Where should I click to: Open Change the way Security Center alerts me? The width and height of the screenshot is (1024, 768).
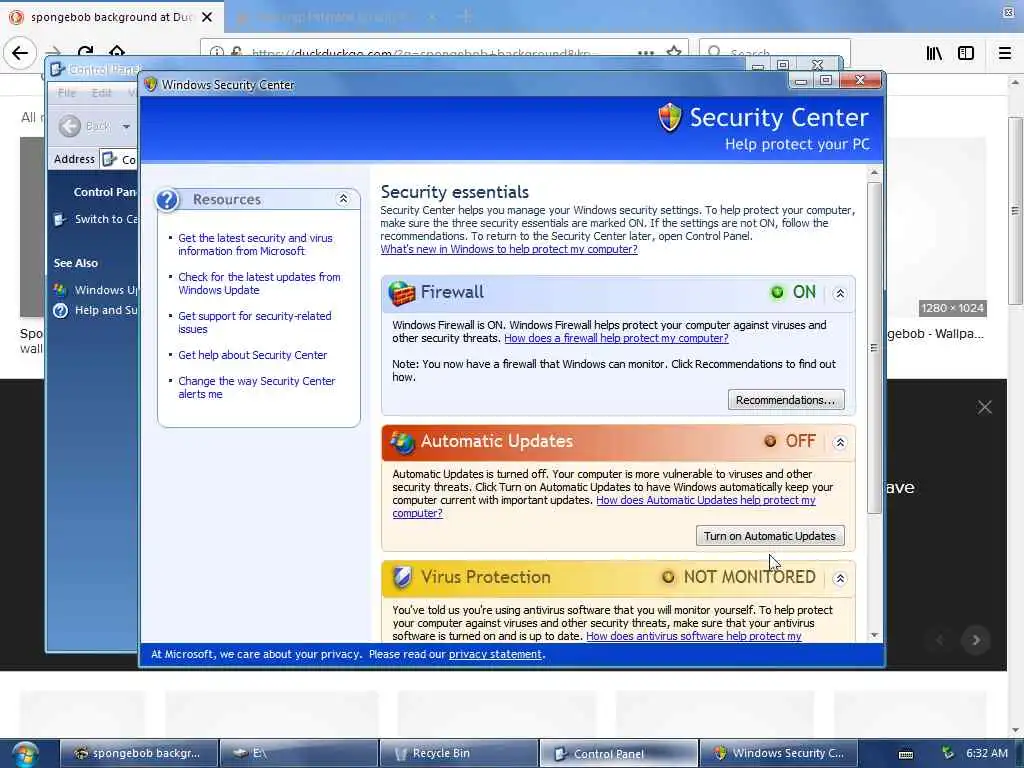pos(256,387)
